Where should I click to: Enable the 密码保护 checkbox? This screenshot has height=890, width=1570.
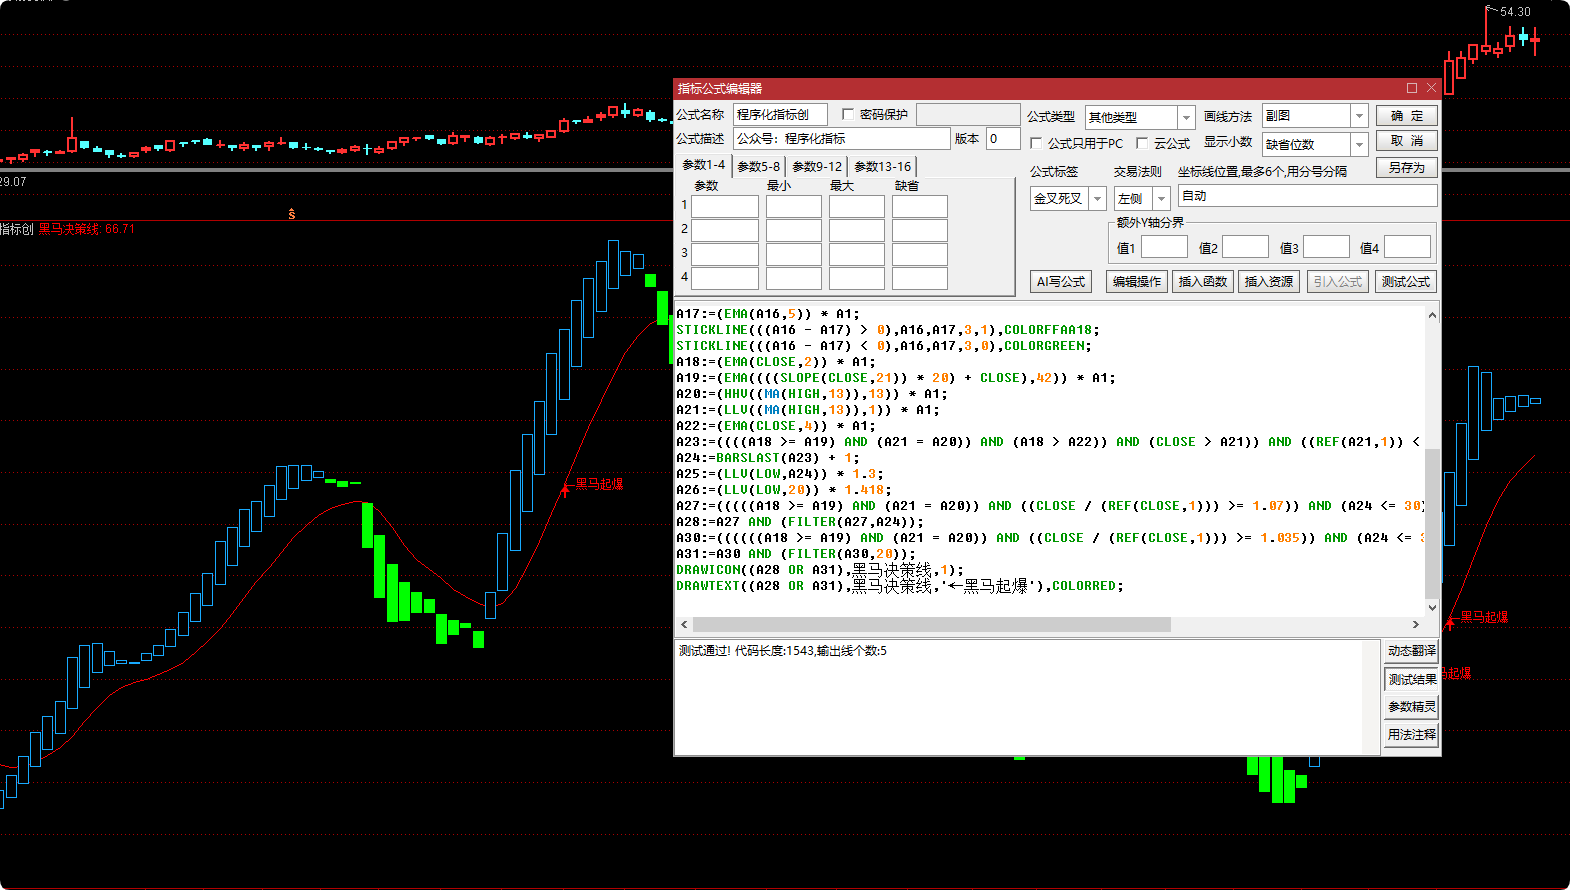(x=848, y=114)
